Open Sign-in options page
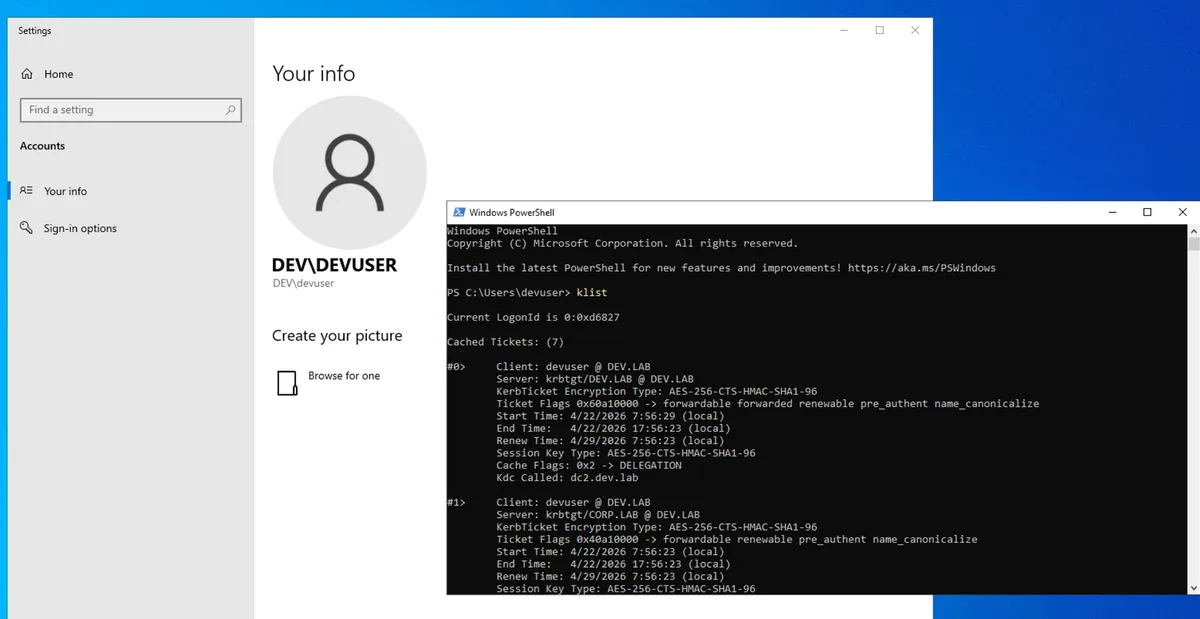 coord(80,228)
